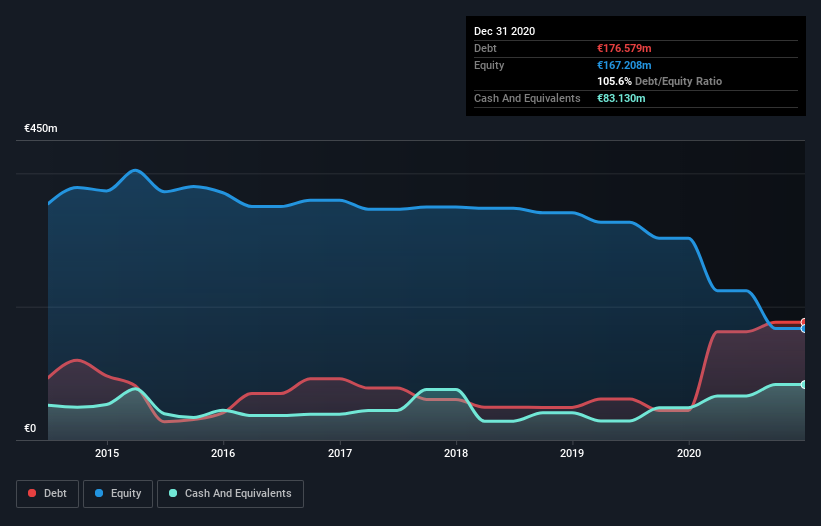The image size is (821, 526).
Task: Click the 2020 x-axis label
Action: (689, 453)
